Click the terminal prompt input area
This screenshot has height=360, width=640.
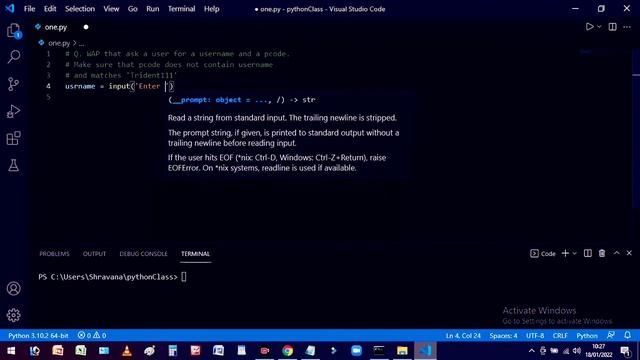[x=184, y=277]
